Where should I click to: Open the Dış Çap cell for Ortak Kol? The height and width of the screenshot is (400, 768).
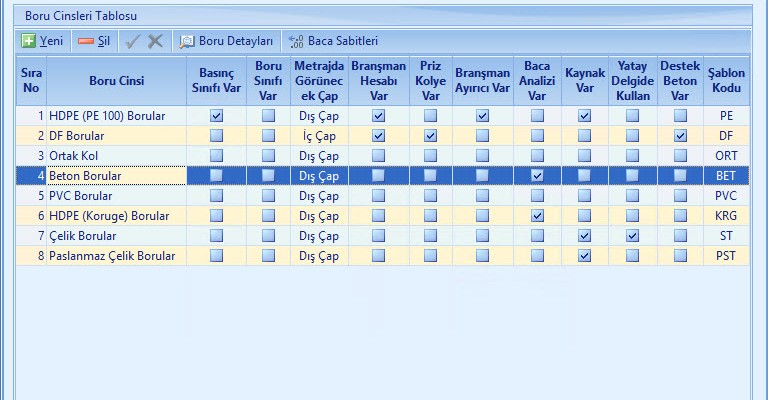point(319,156)
